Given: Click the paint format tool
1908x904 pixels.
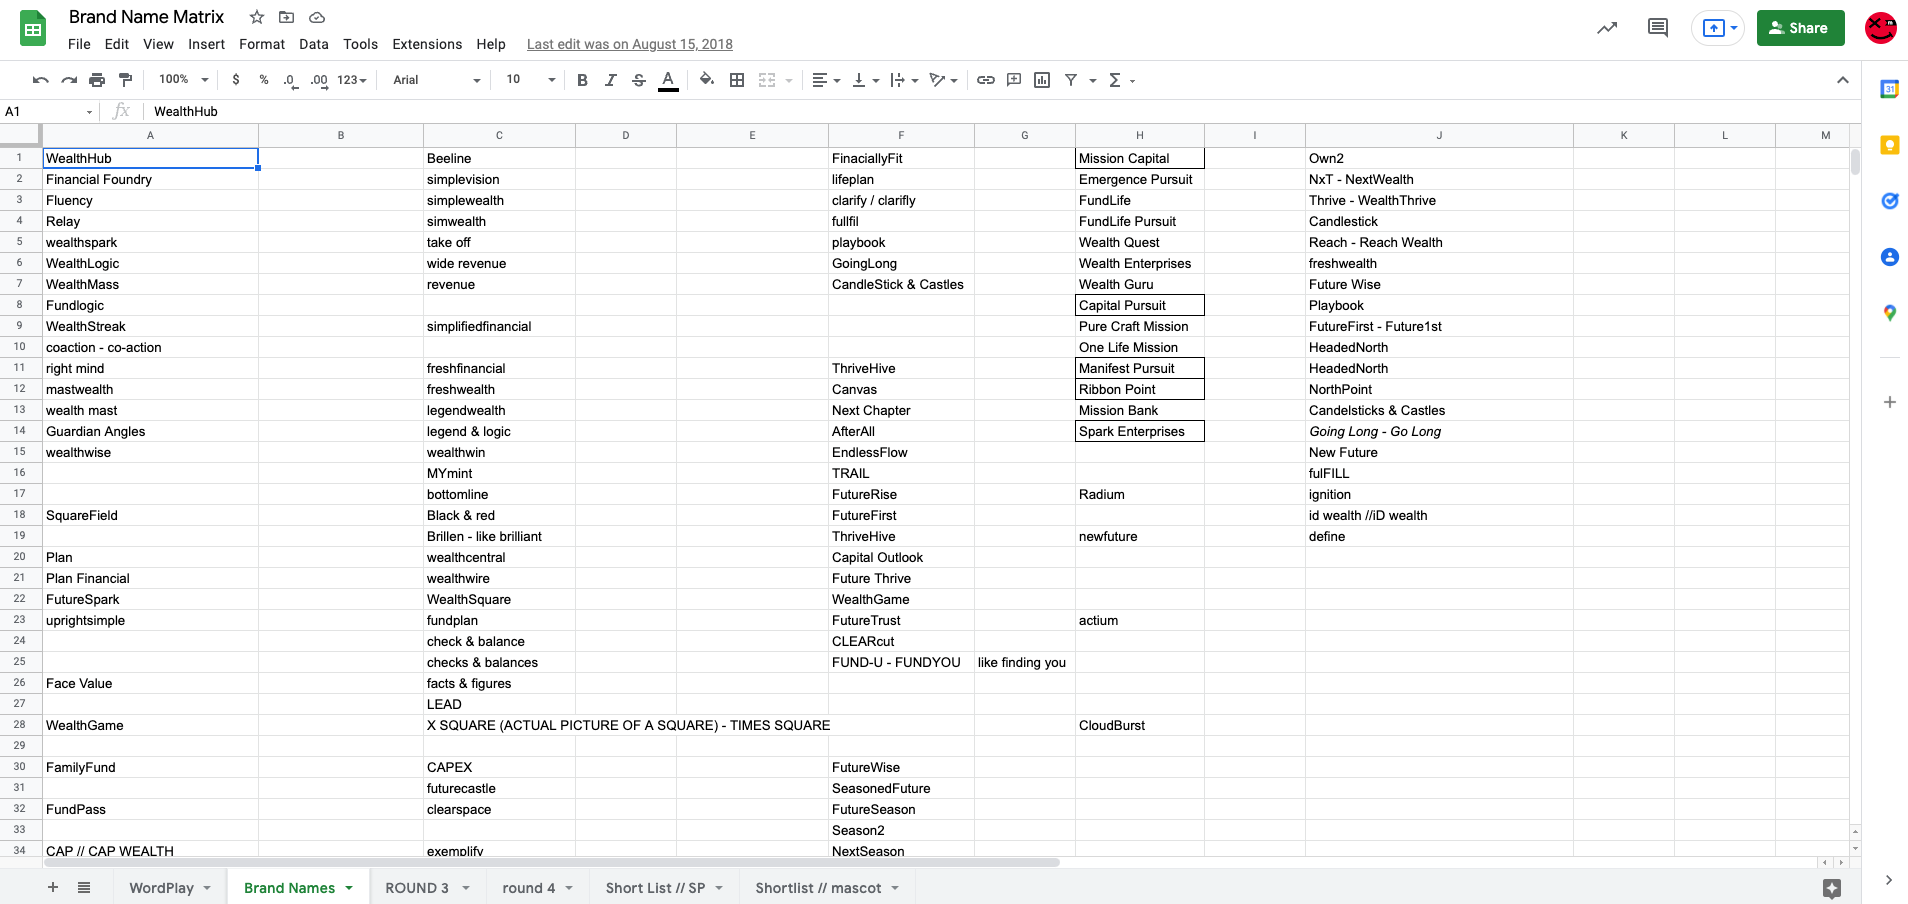Looking at the screenshot, I should [x=125, y=80].
